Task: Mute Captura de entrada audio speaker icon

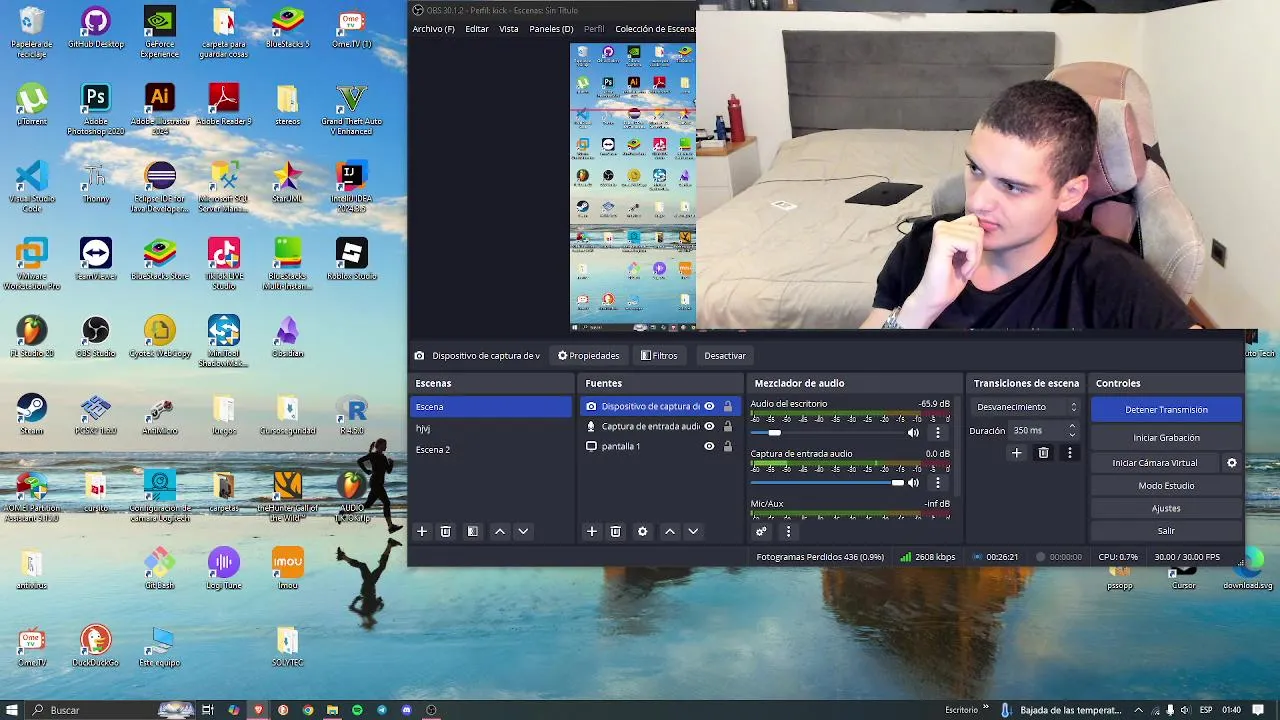Action: tap(913, 483)
